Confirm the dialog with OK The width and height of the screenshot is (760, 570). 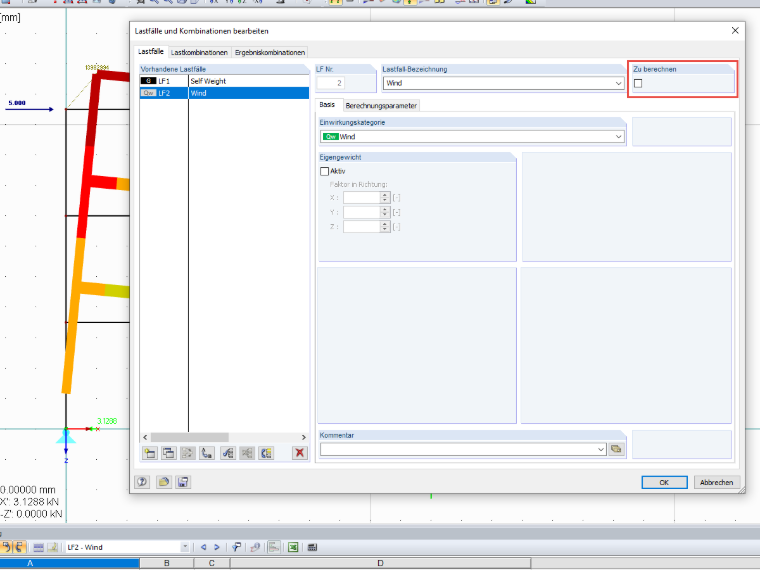[x=664, y=482]
